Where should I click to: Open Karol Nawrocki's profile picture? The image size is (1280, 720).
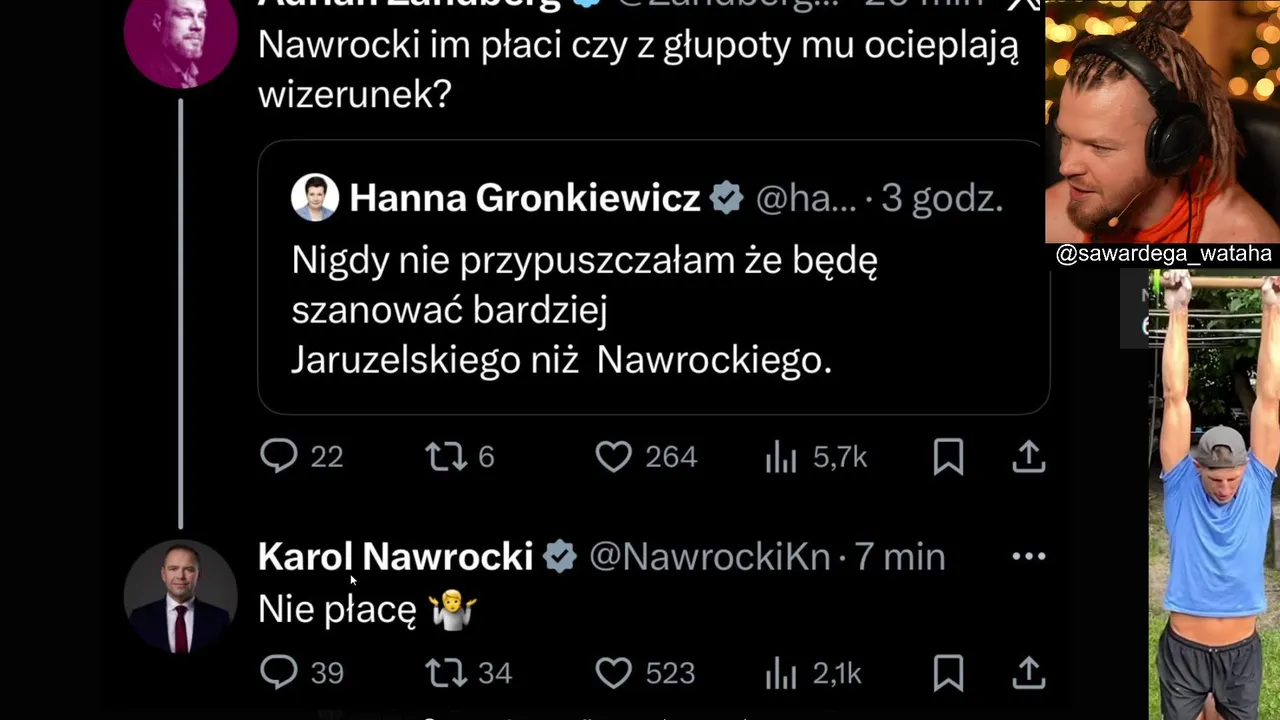coord(180,597)
